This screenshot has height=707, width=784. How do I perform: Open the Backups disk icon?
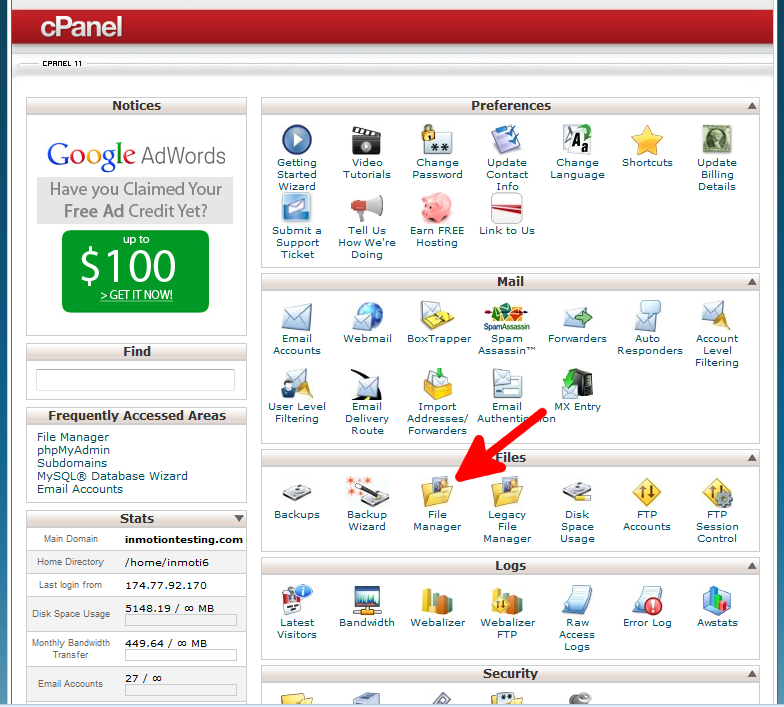click(x=297, y=492)
